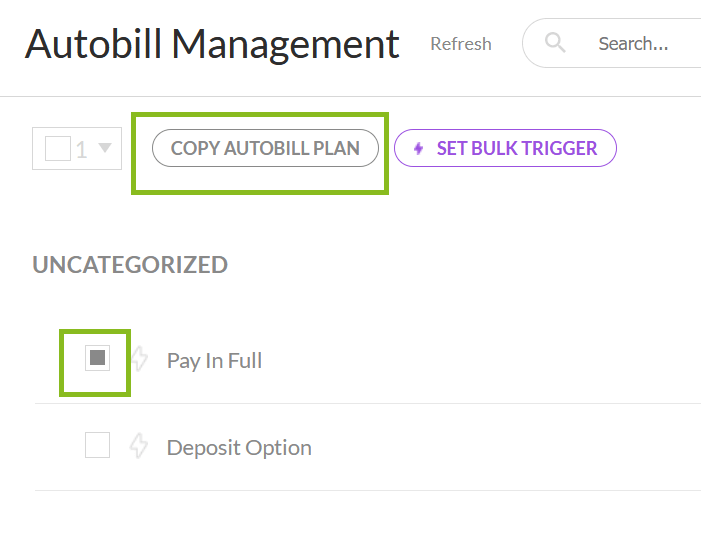Click the magnifier icon in search bar
The width and height of the screenshot is (701, 541).
pos(555,43)
